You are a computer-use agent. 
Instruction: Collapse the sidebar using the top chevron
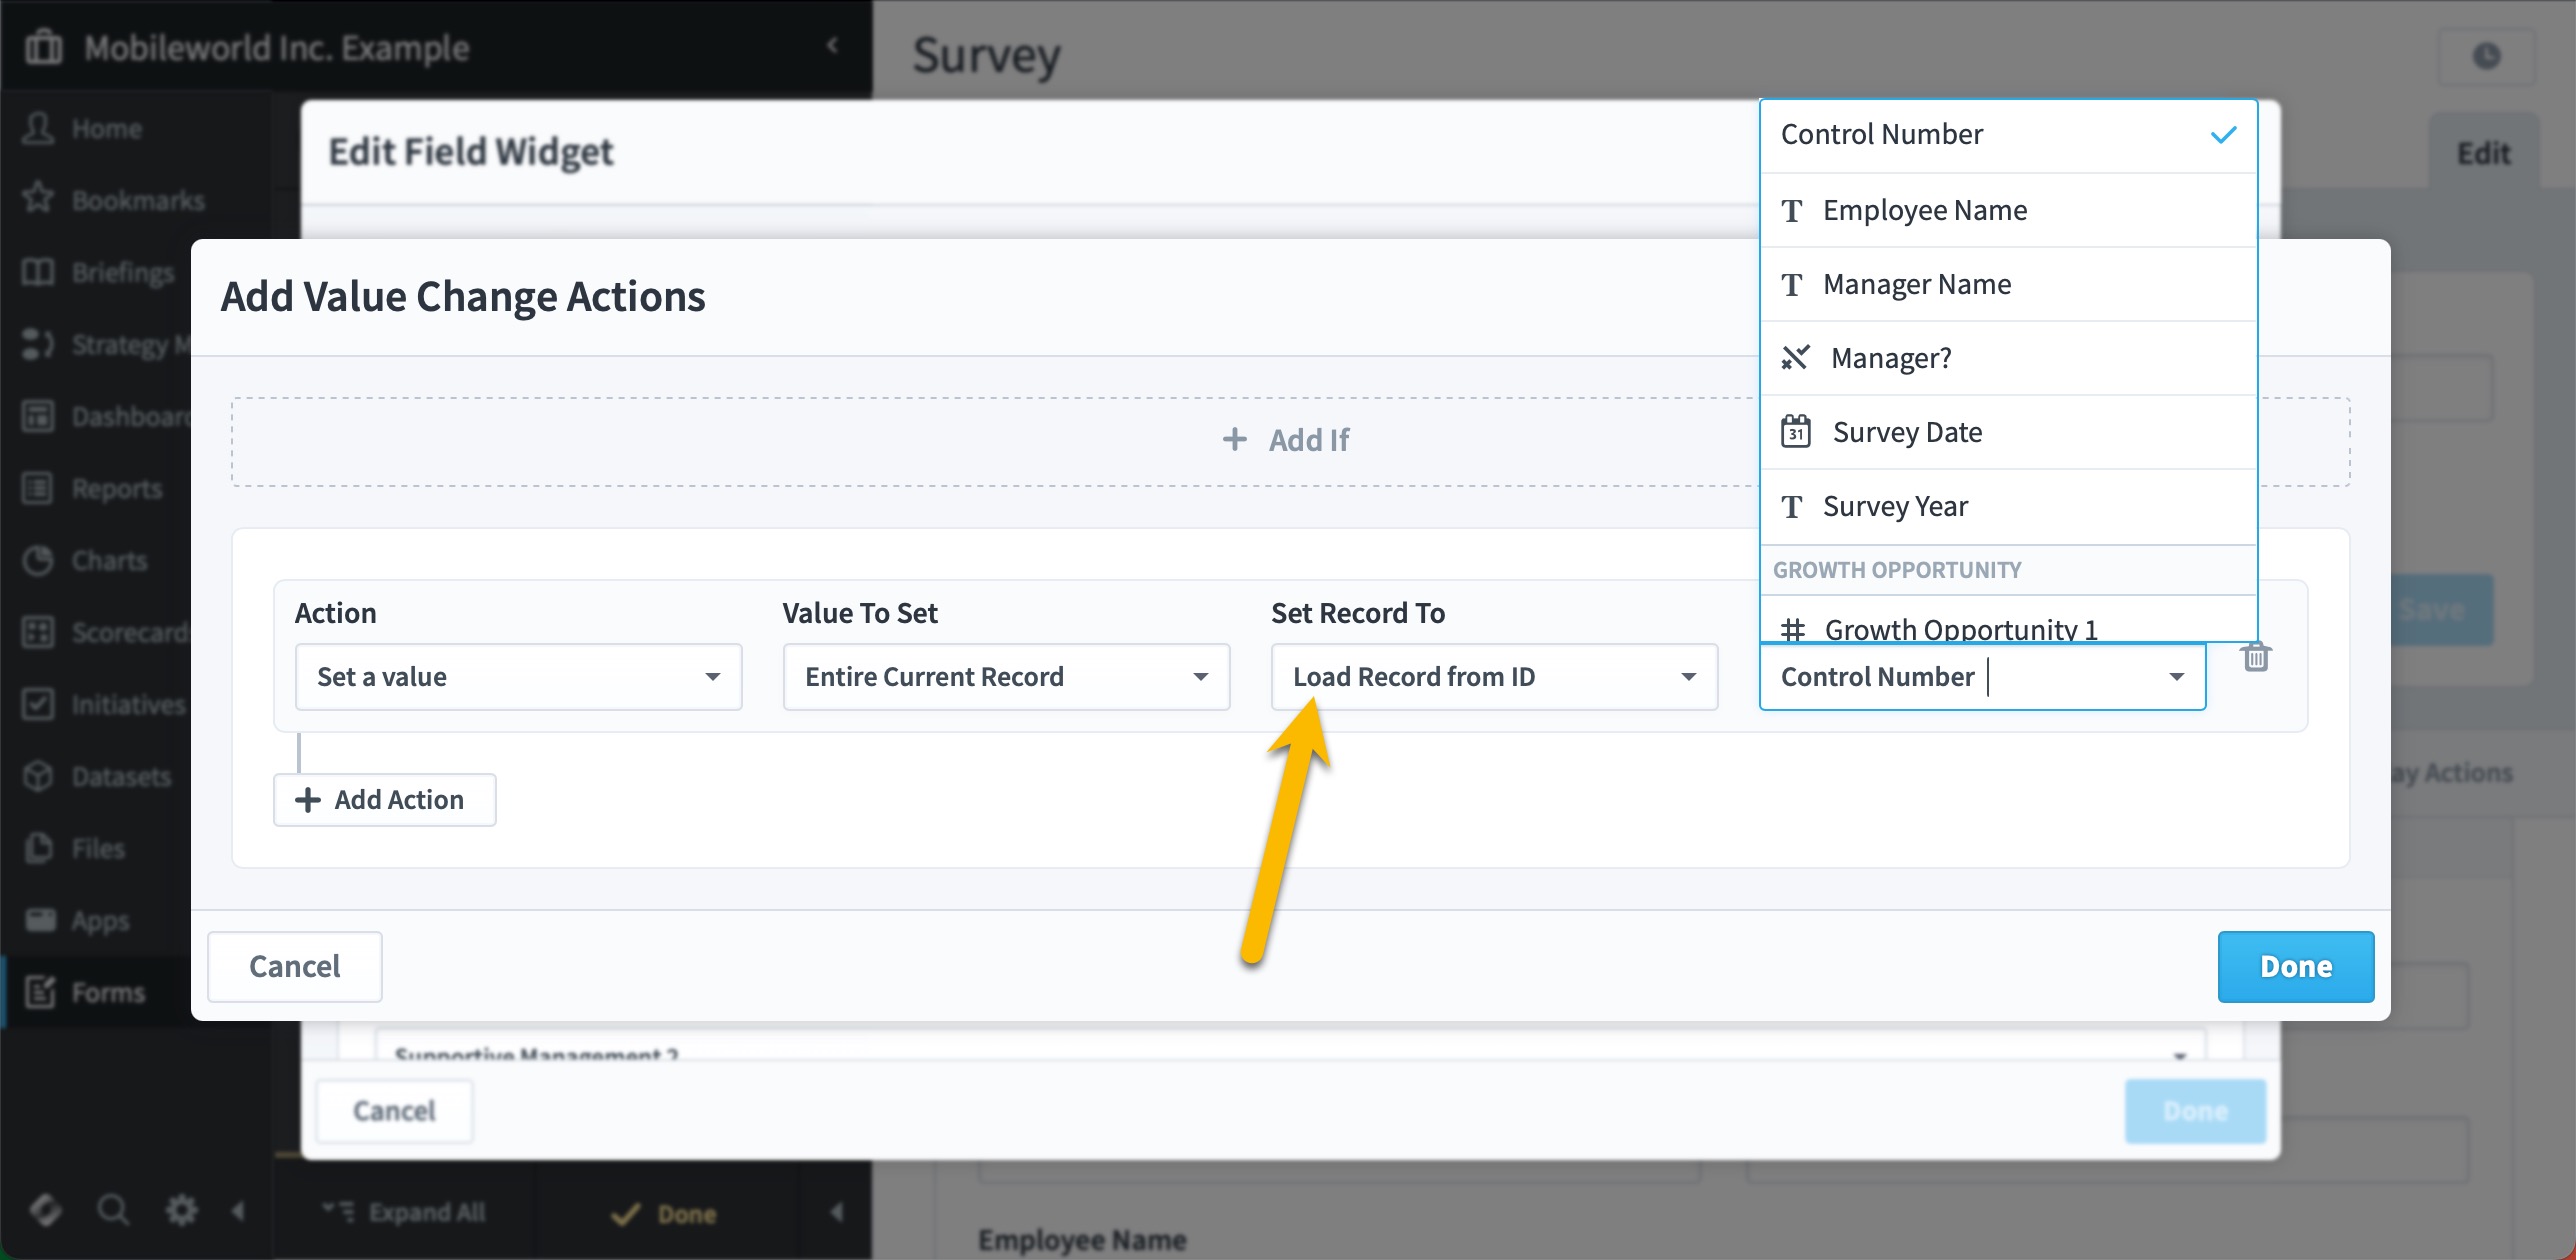(x=832, y=45)
